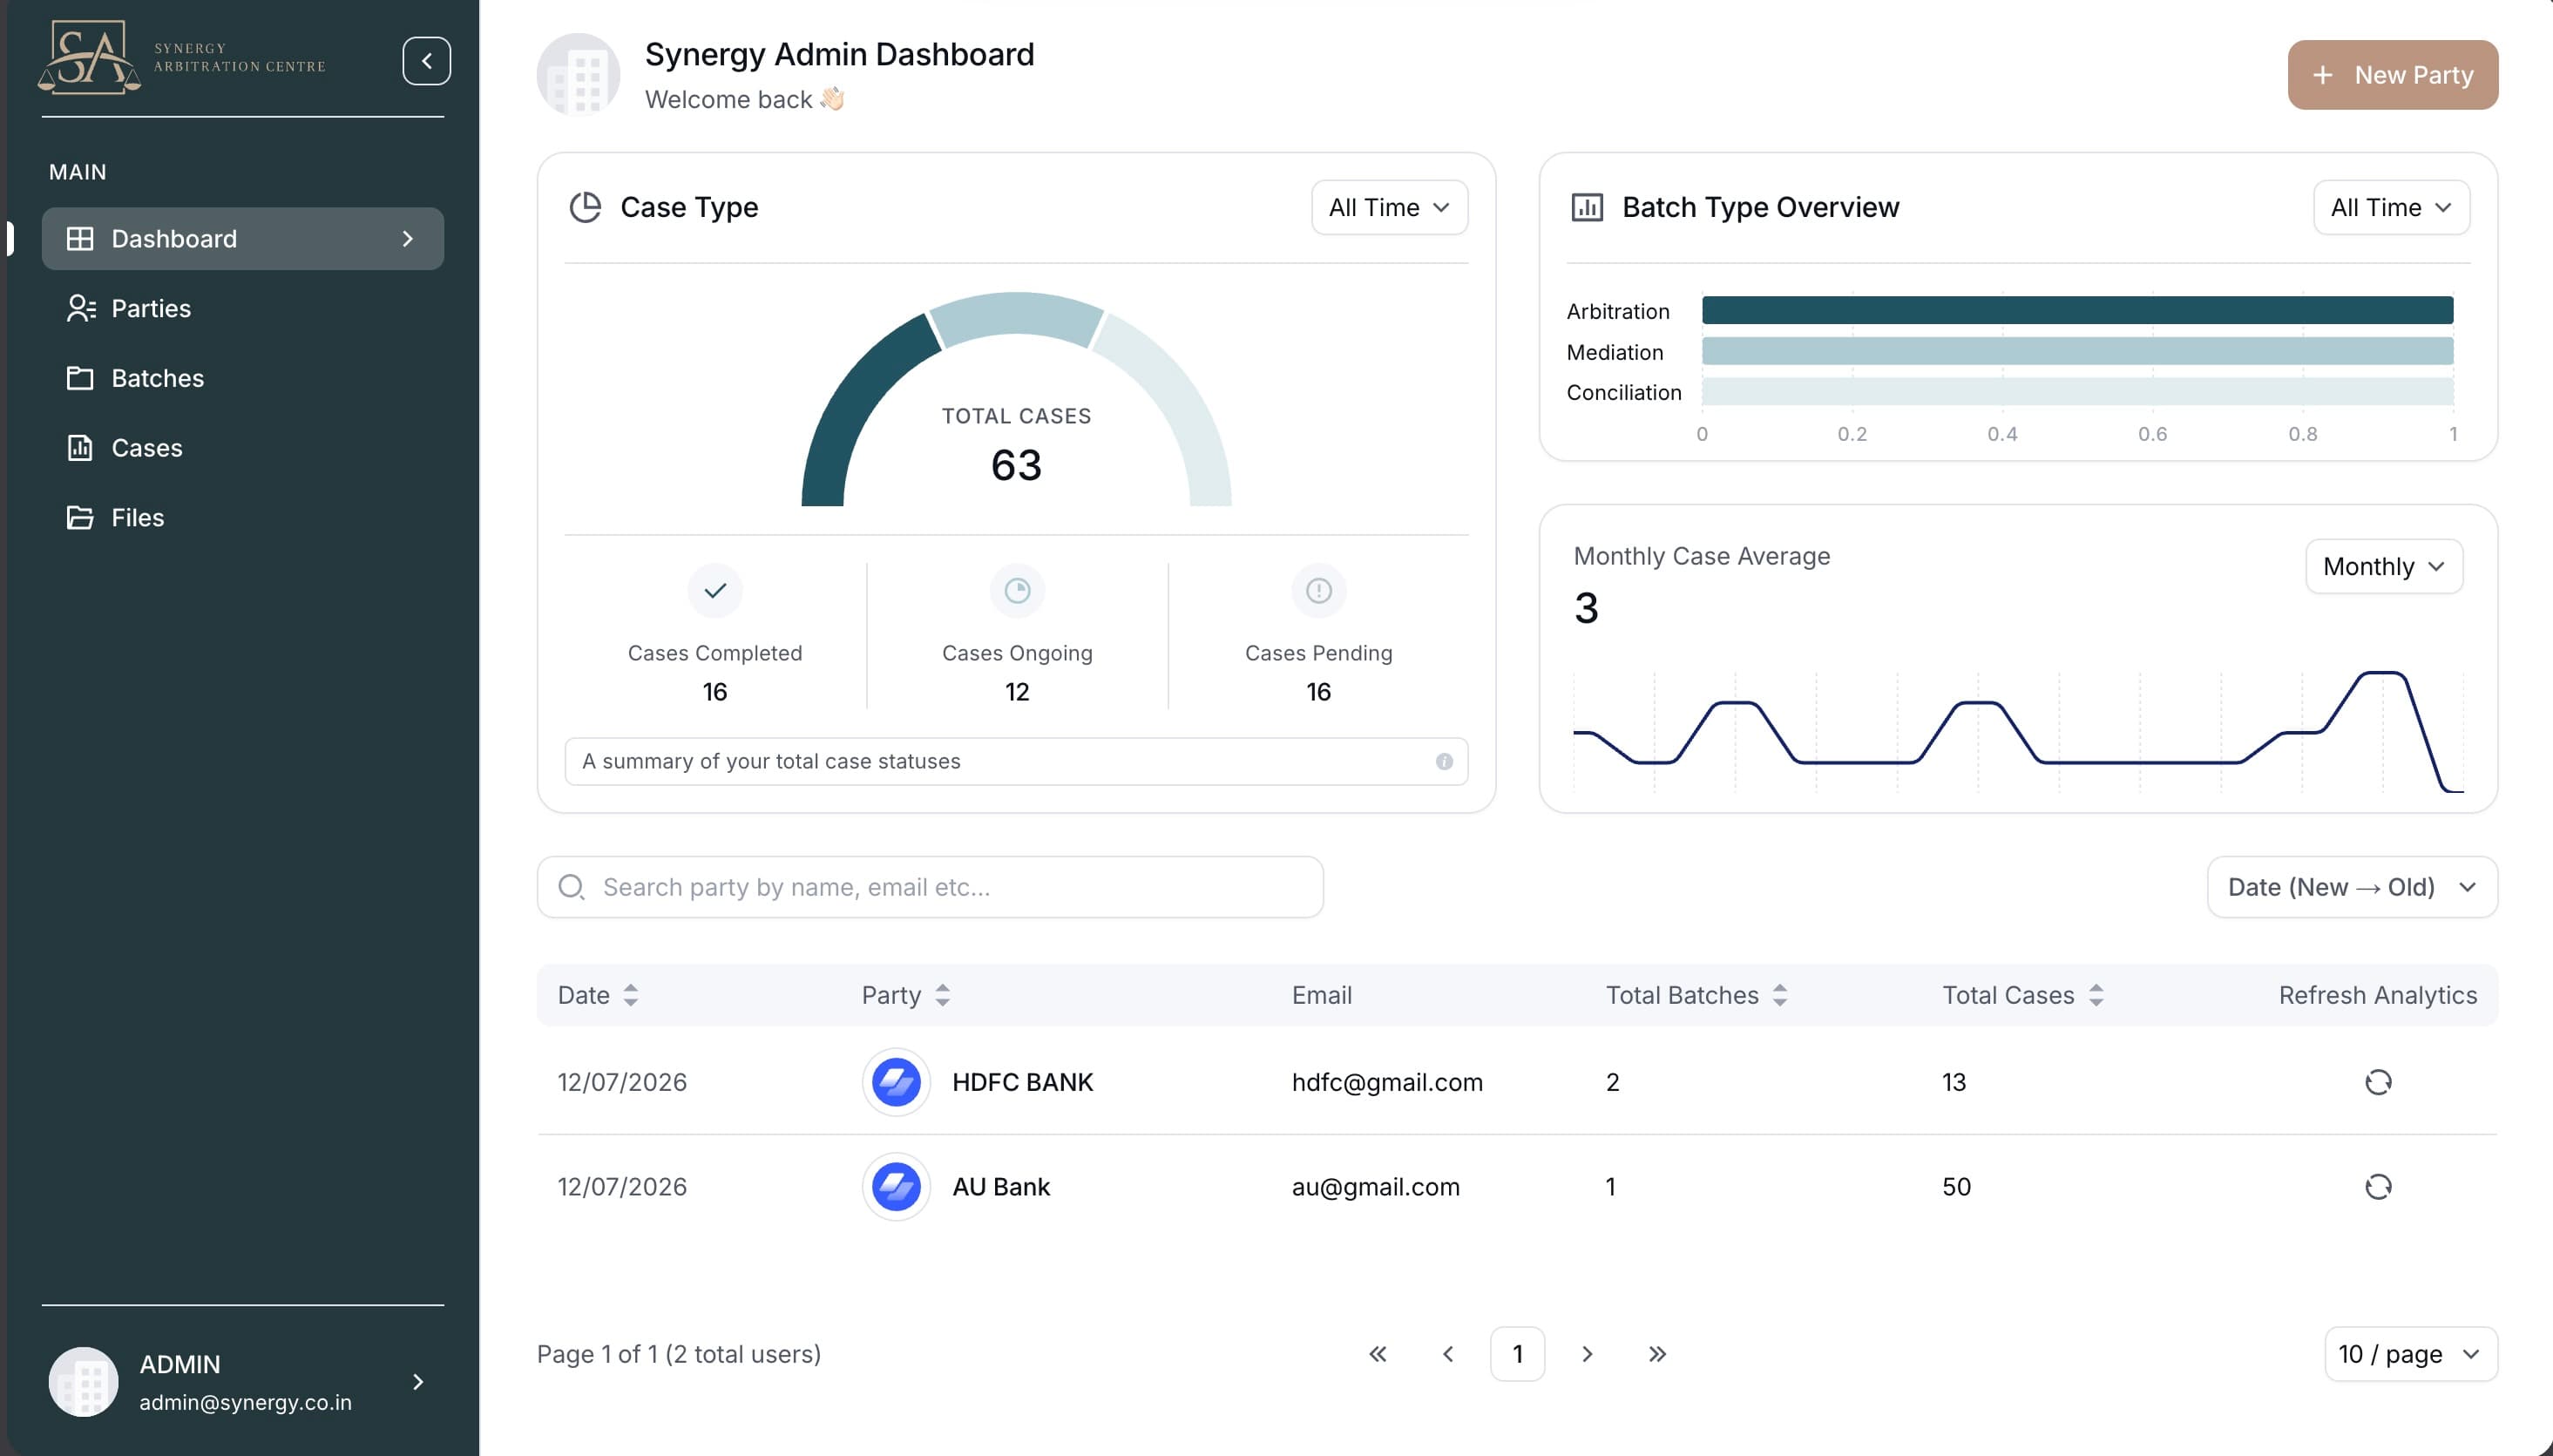The height and width of the screenshot is (1456, 2553).
Task: Click the party search field
Action: (930, 887)
